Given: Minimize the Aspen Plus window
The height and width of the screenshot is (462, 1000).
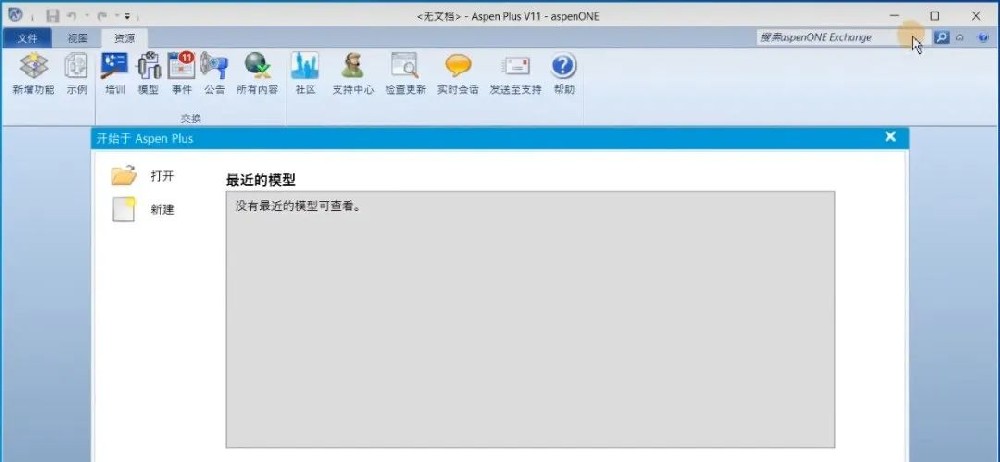Looking at the screenshot, I should coord(895,15).
